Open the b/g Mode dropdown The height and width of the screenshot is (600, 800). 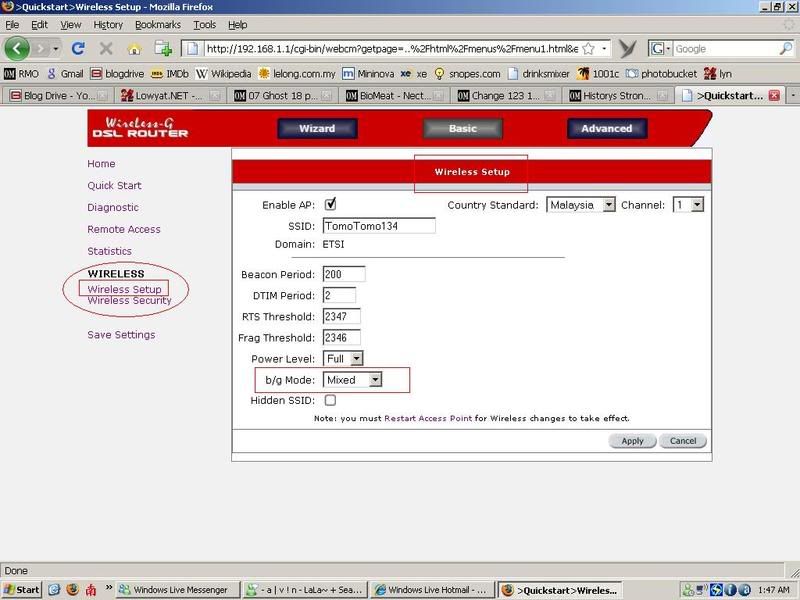[x=354, y=380]
